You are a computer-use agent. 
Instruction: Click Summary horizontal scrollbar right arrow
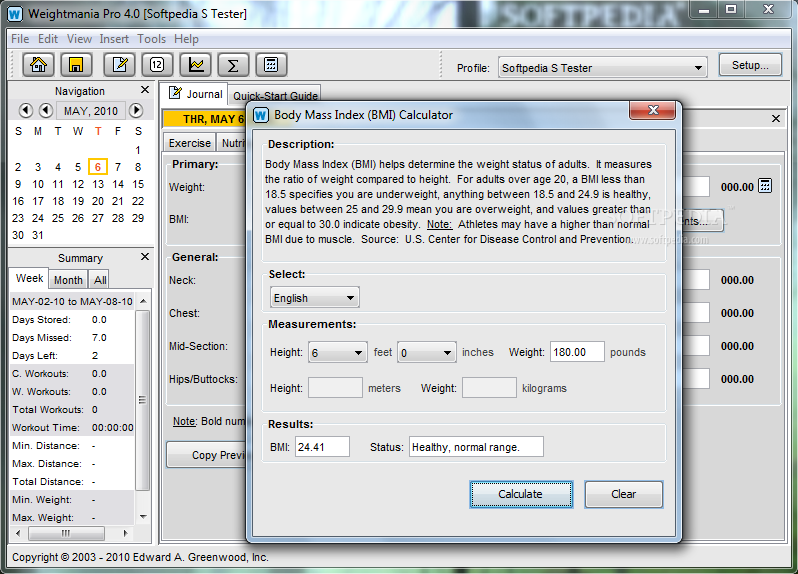coord(125,533)
